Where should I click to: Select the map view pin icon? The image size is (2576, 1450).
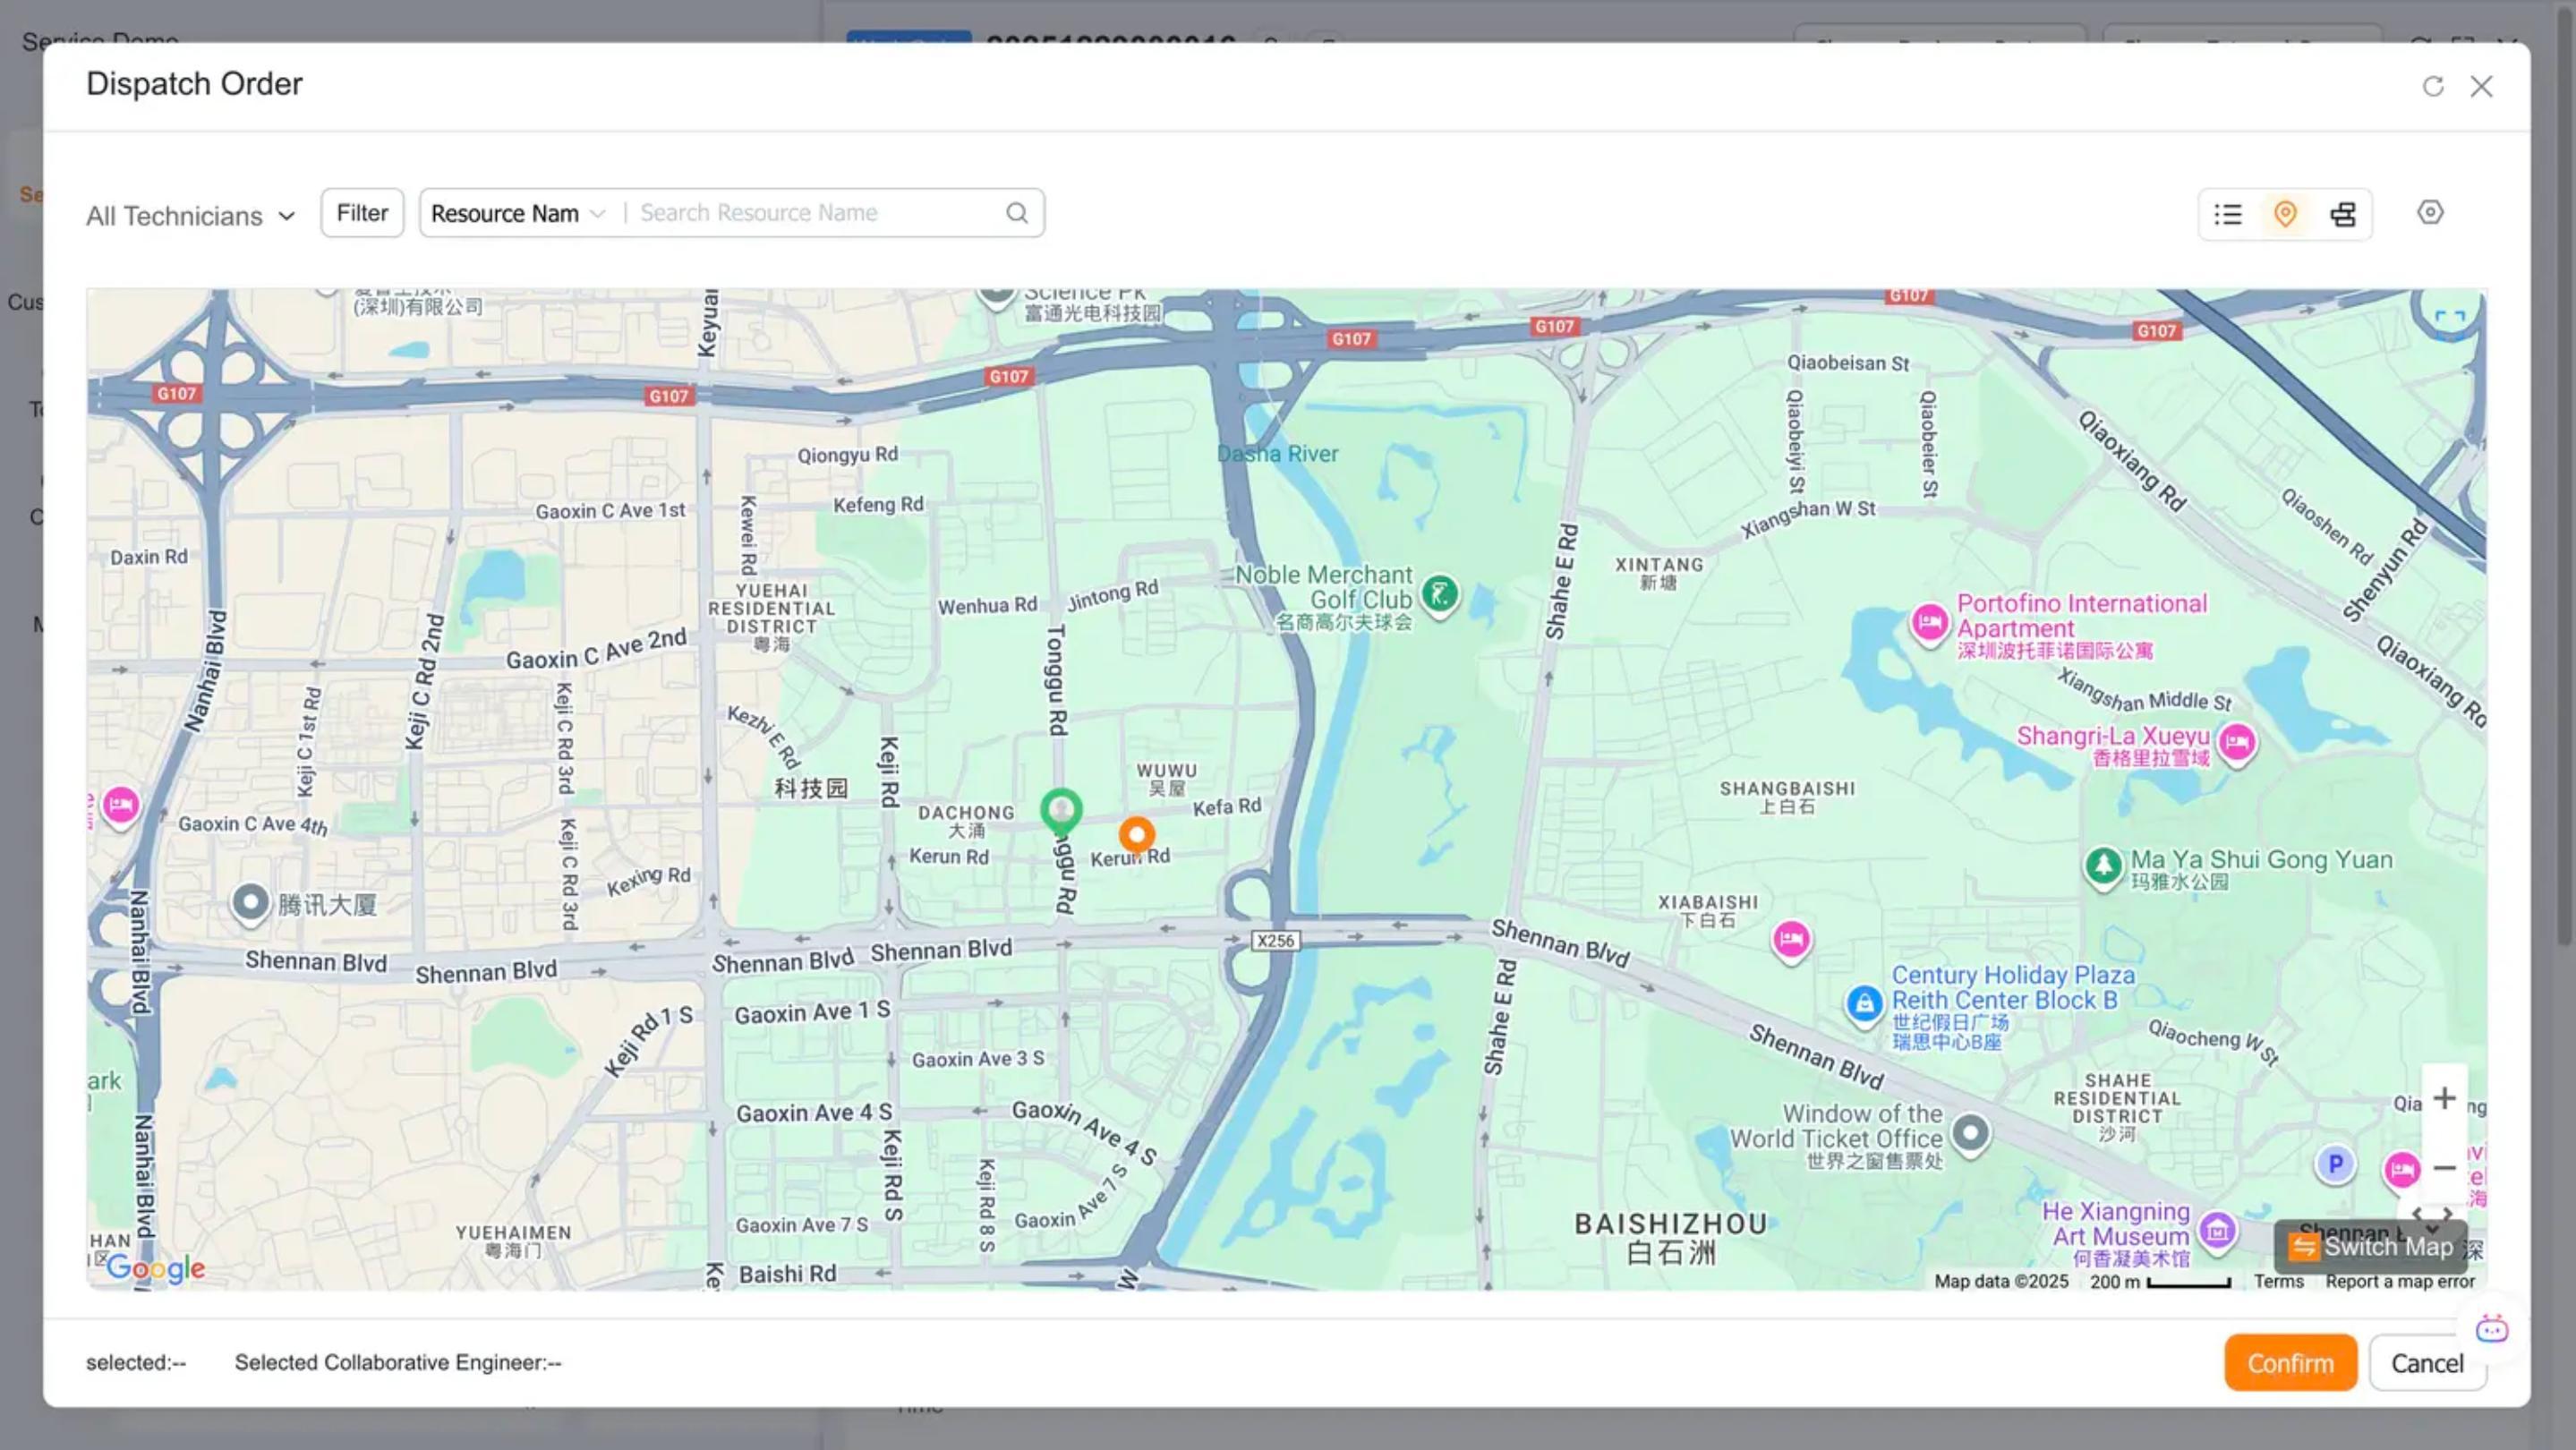pos(2285,214)
